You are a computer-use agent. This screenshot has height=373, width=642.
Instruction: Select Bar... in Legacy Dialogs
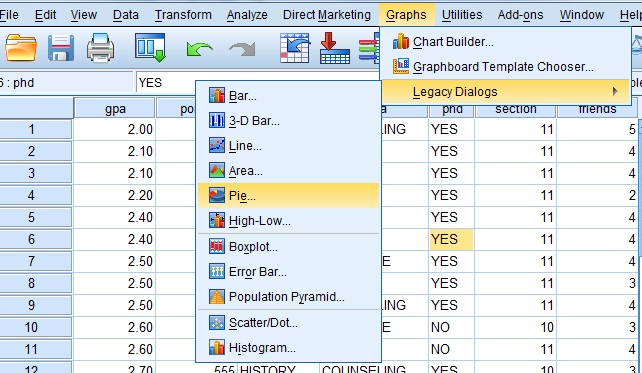(288, 96)
